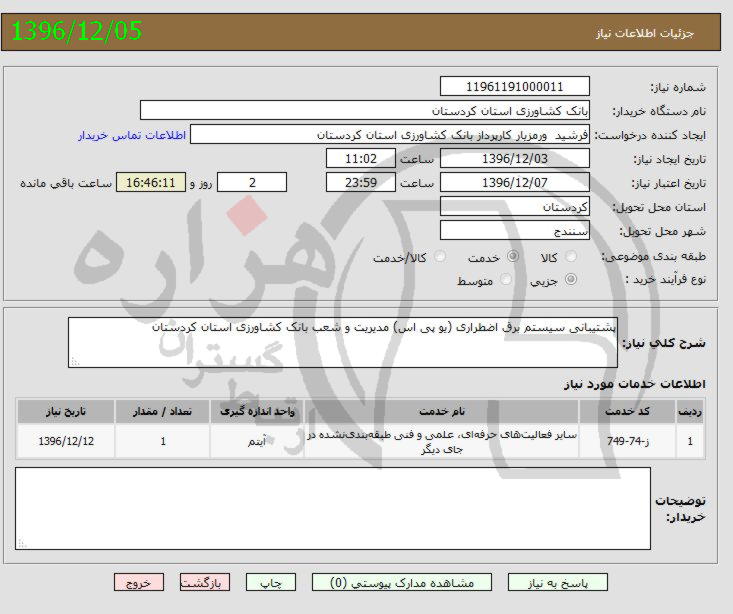Click the تعداد / مقدار column header
Viewport: 733px width, 614px height.
click(x=162, y=412)
